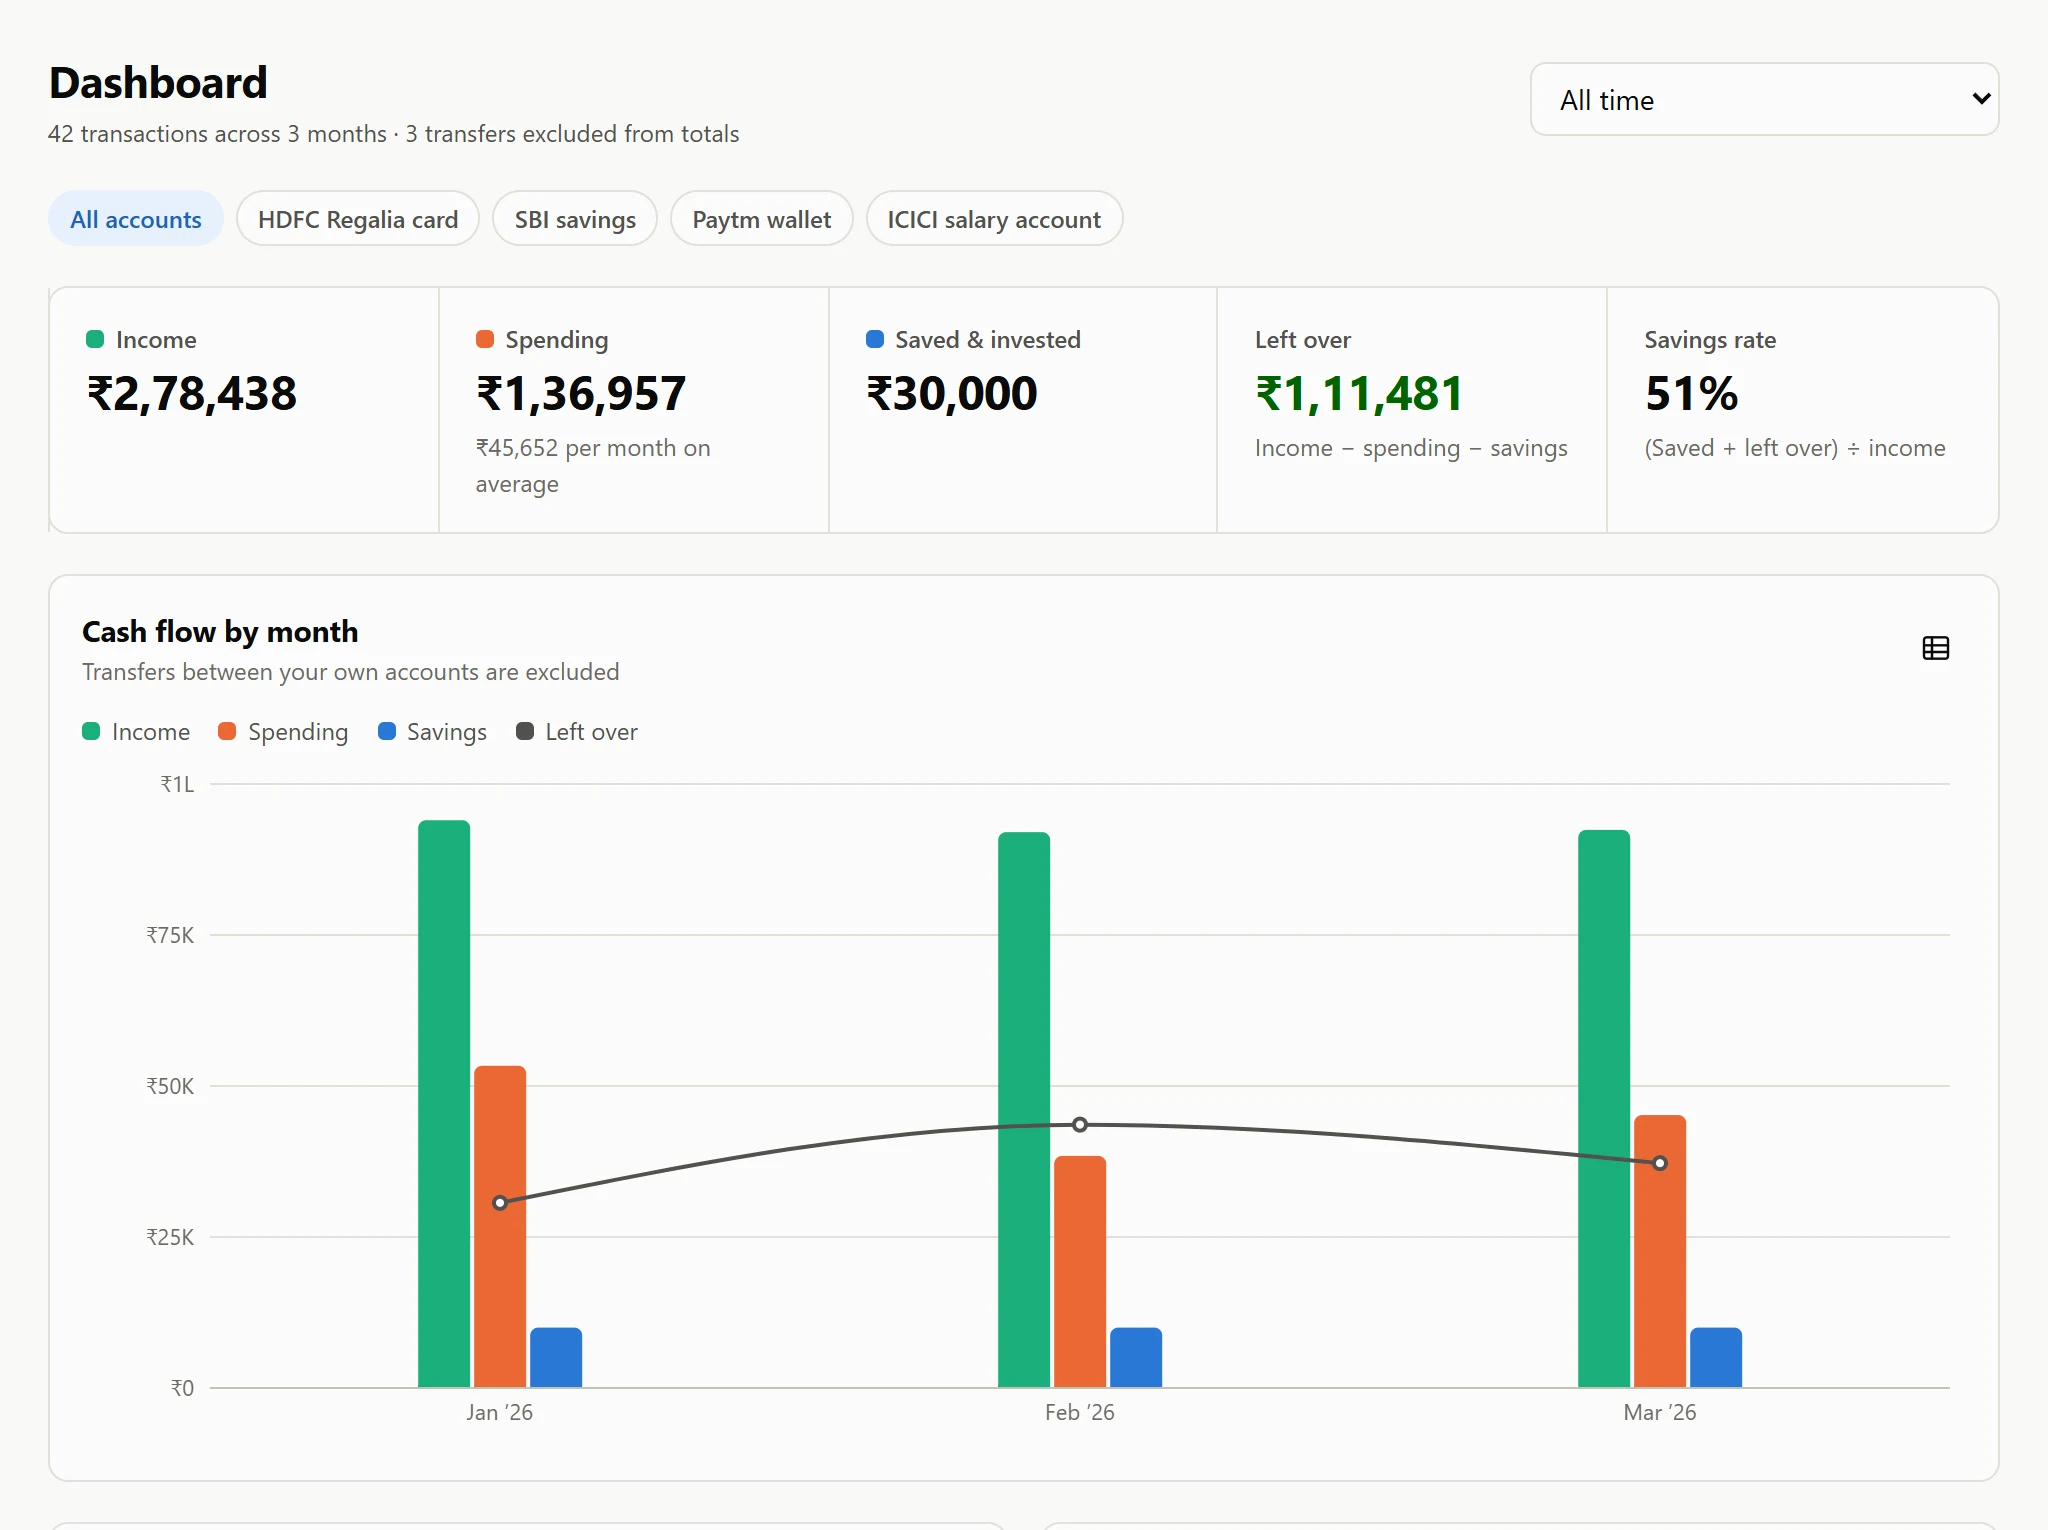Click the Jan '26 blue savings bar
The width and height of the screenshot is (2048, 1530).
pyautogui.click(x=556, y=1358)
